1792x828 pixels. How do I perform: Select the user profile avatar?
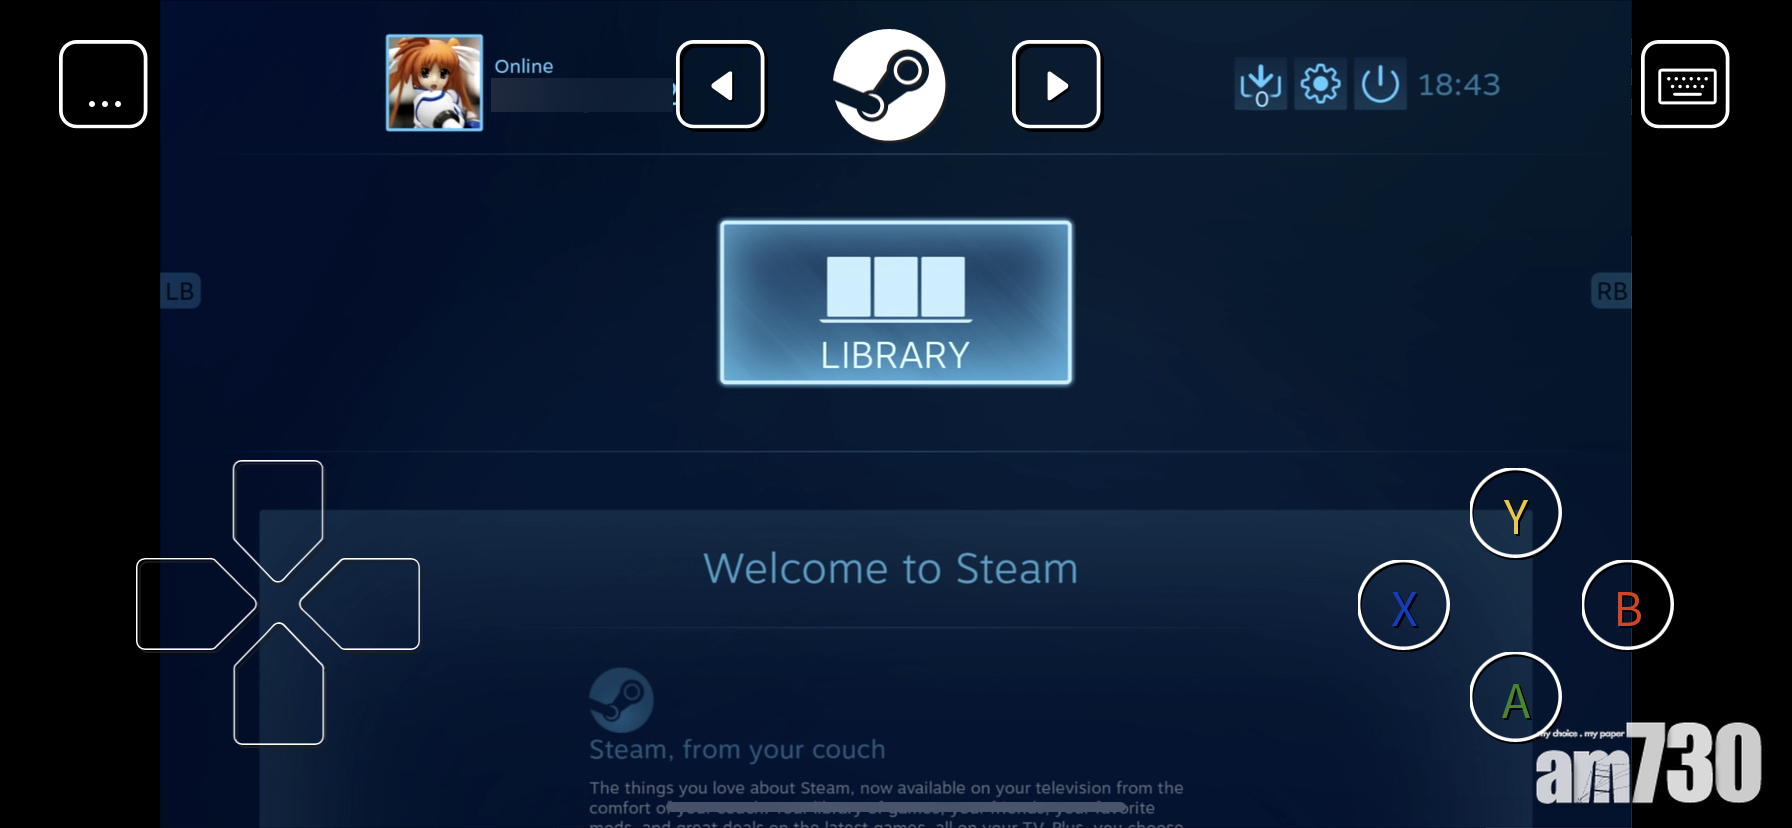[434, 83]
